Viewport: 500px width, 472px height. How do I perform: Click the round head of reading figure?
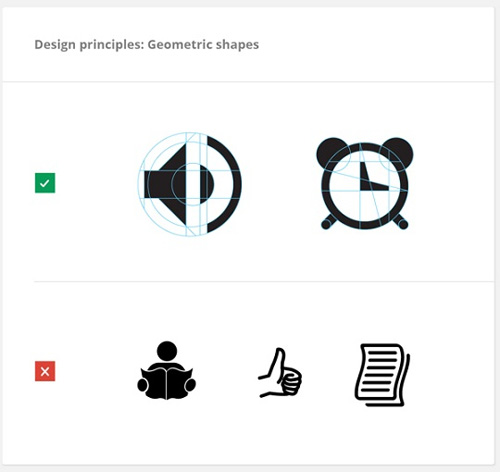coord(167,351)
